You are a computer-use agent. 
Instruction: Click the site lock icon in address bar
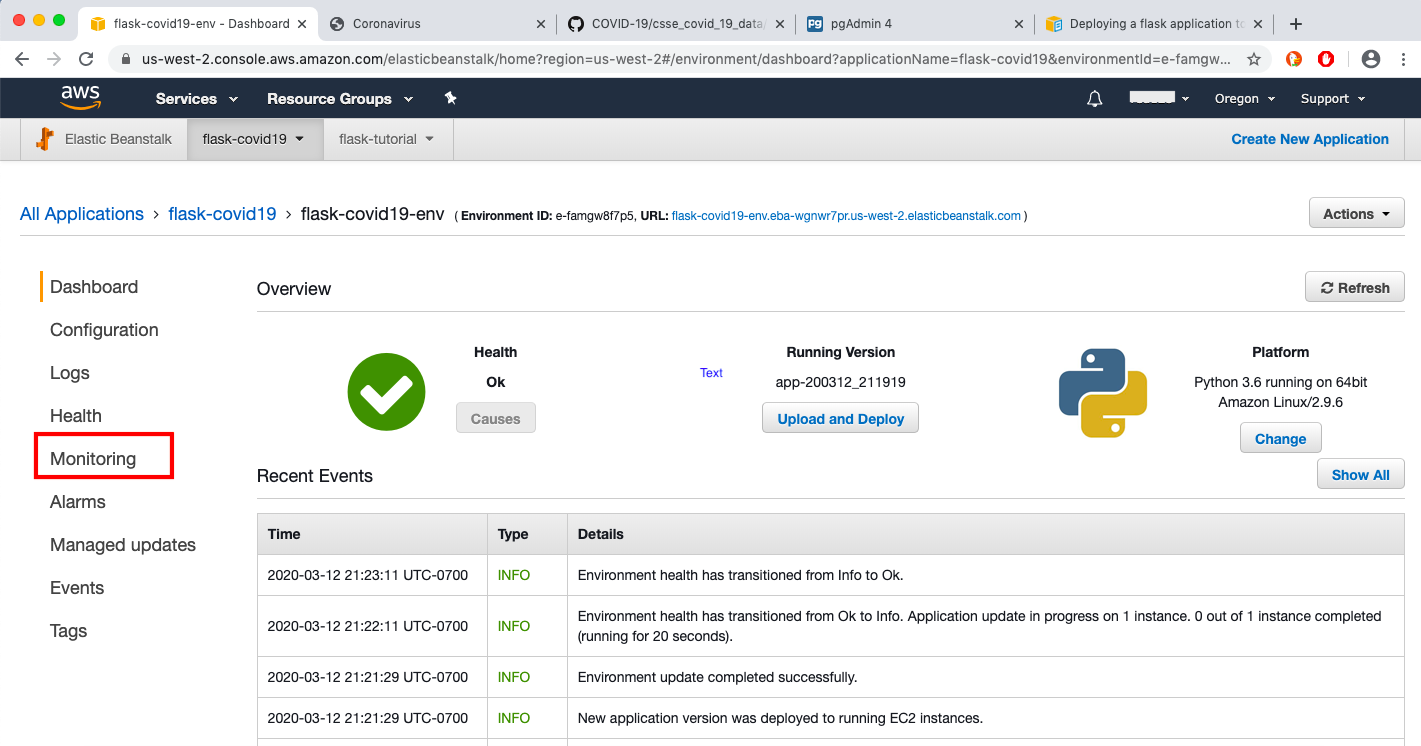125,59
